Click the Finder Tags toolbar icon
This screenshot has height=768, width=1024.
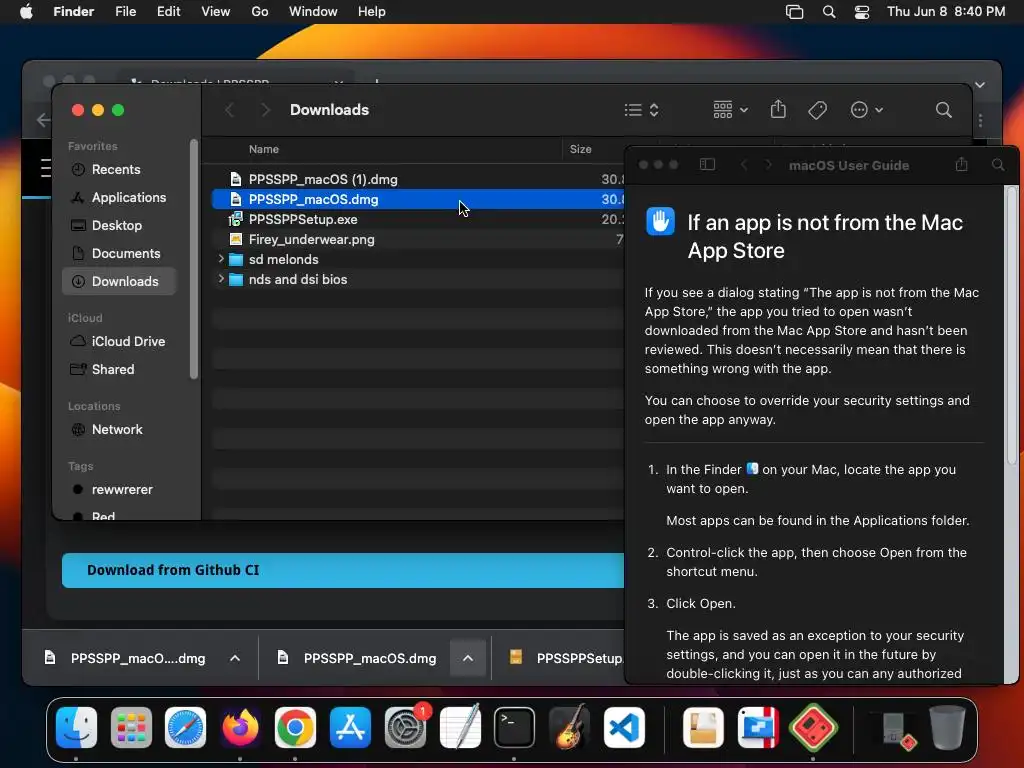click(x=818, y=110)
